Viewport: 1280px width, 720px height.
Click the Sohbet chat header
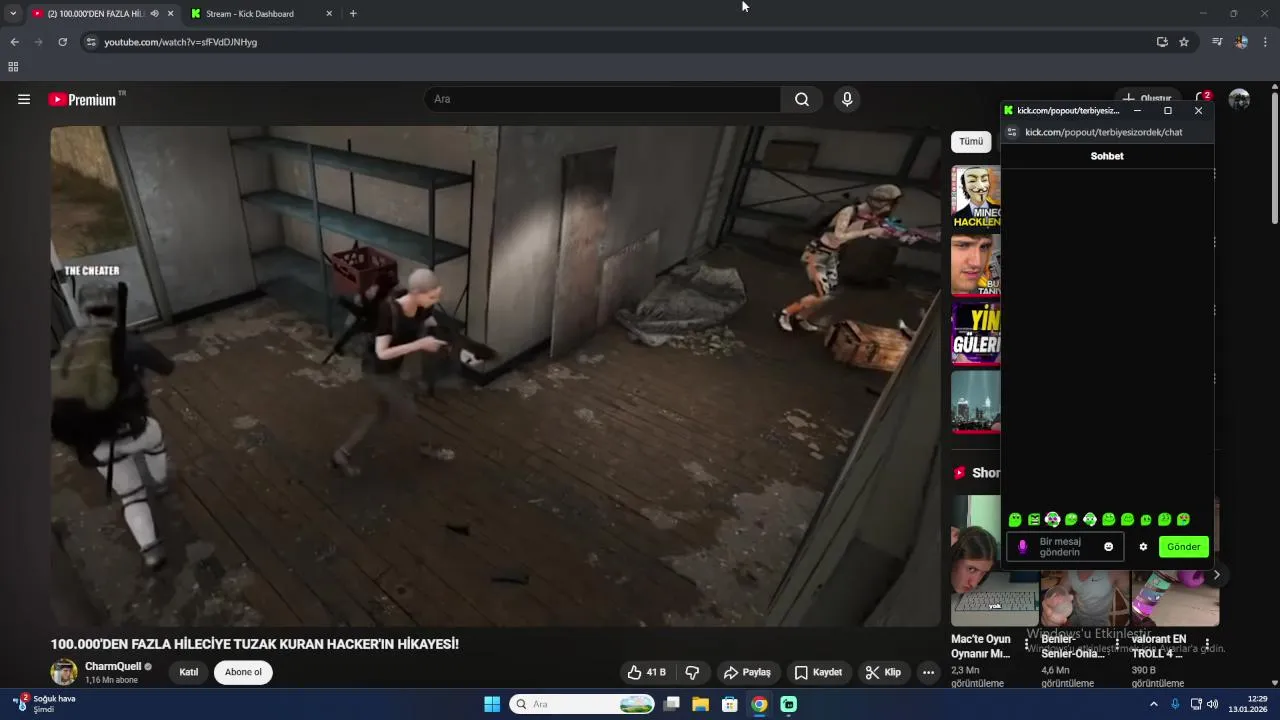coord(1107,156)
